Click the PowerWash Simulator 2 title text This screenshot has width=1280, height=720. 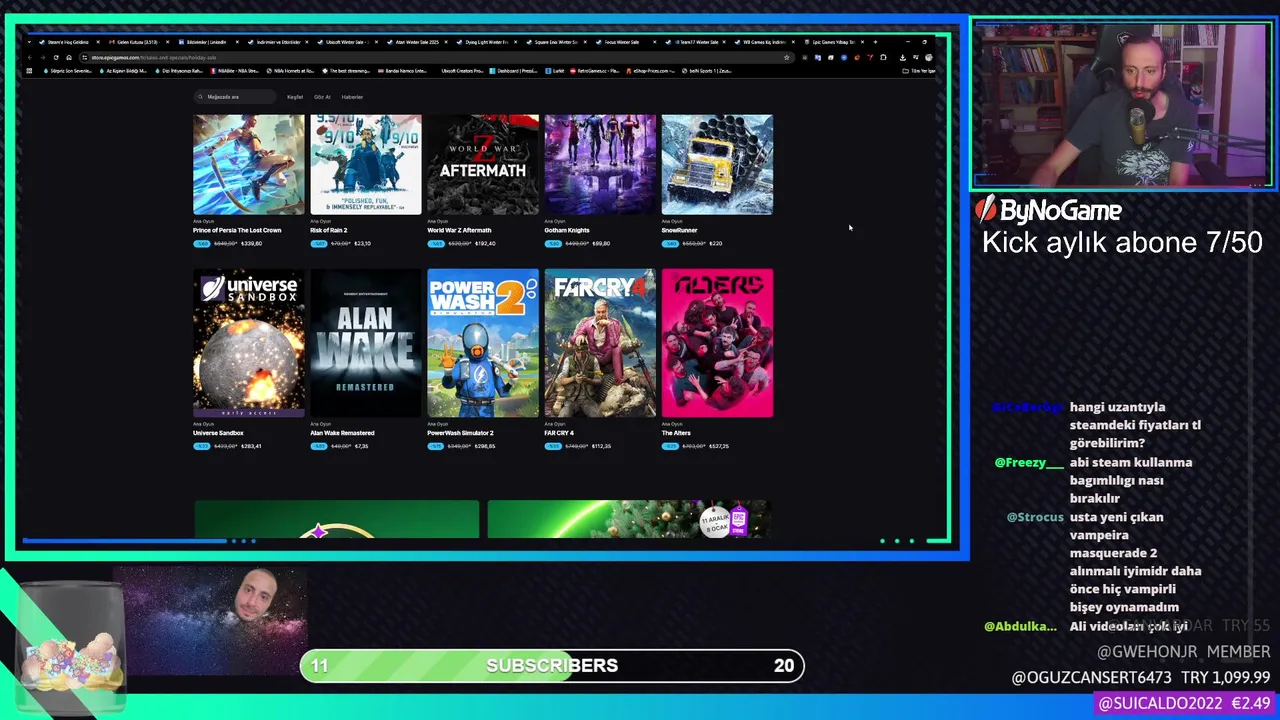[x=460, y=433]
